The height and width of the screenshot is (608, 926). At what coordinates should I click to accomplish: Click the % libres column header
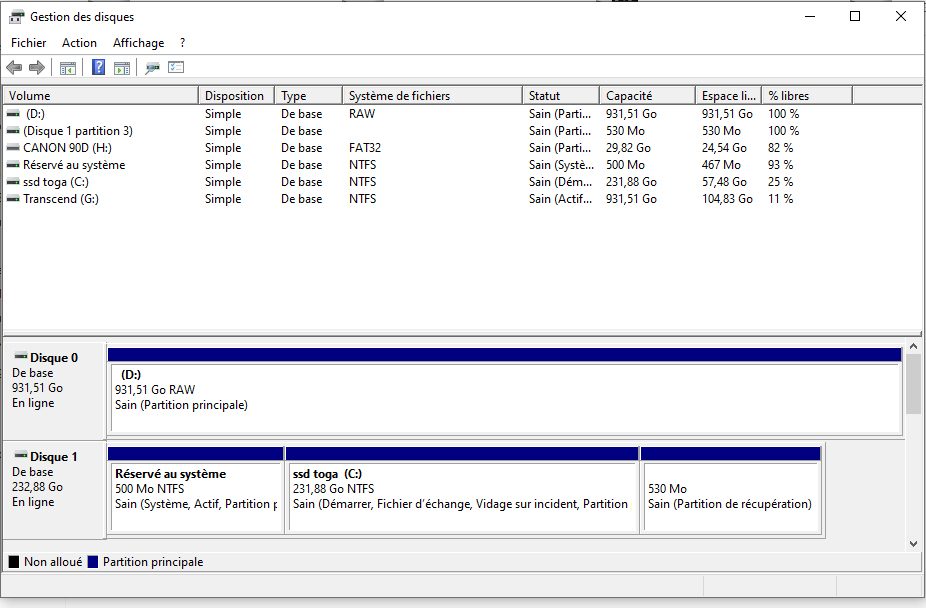(807, 96)
